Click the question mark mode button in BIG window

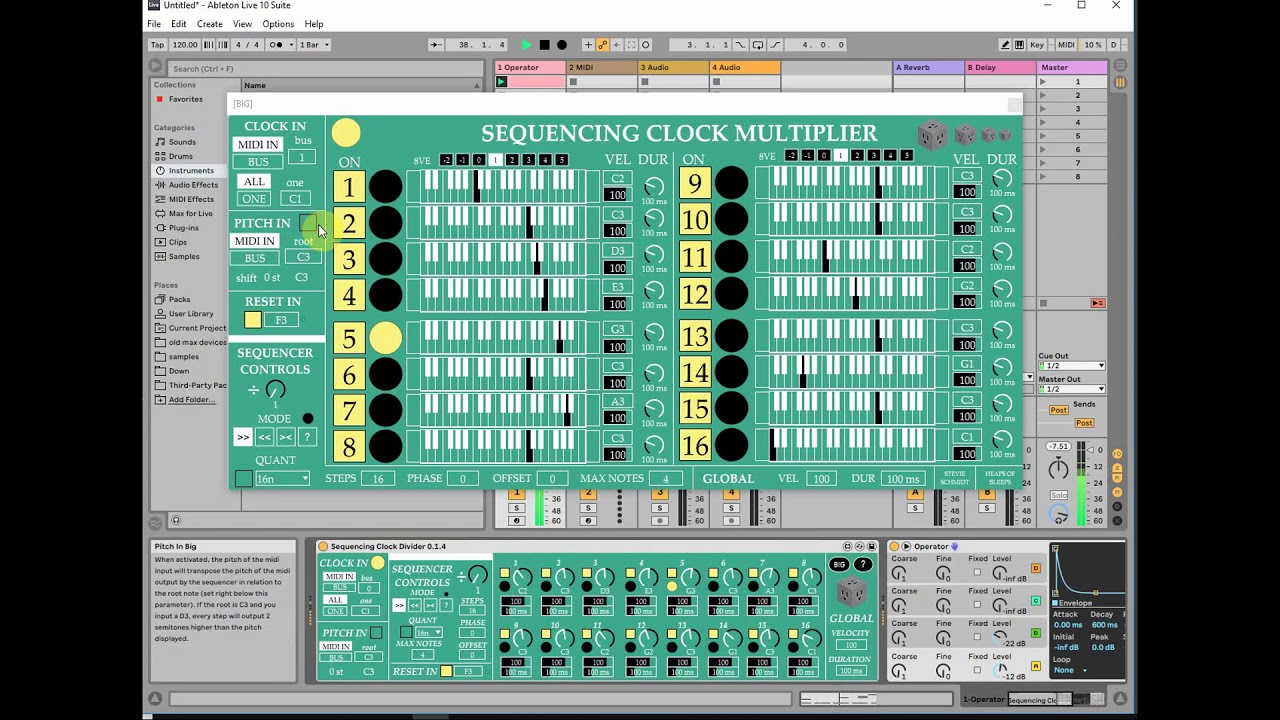(x=307, y=437)
